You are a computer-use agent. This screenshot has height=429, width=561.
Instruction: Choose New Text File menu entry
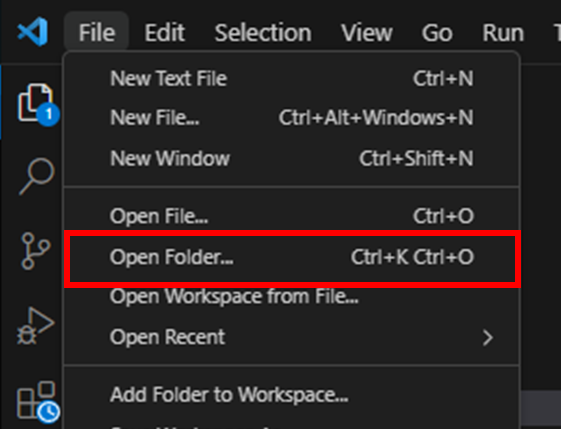pyautogui.click(x=292, y=78)
